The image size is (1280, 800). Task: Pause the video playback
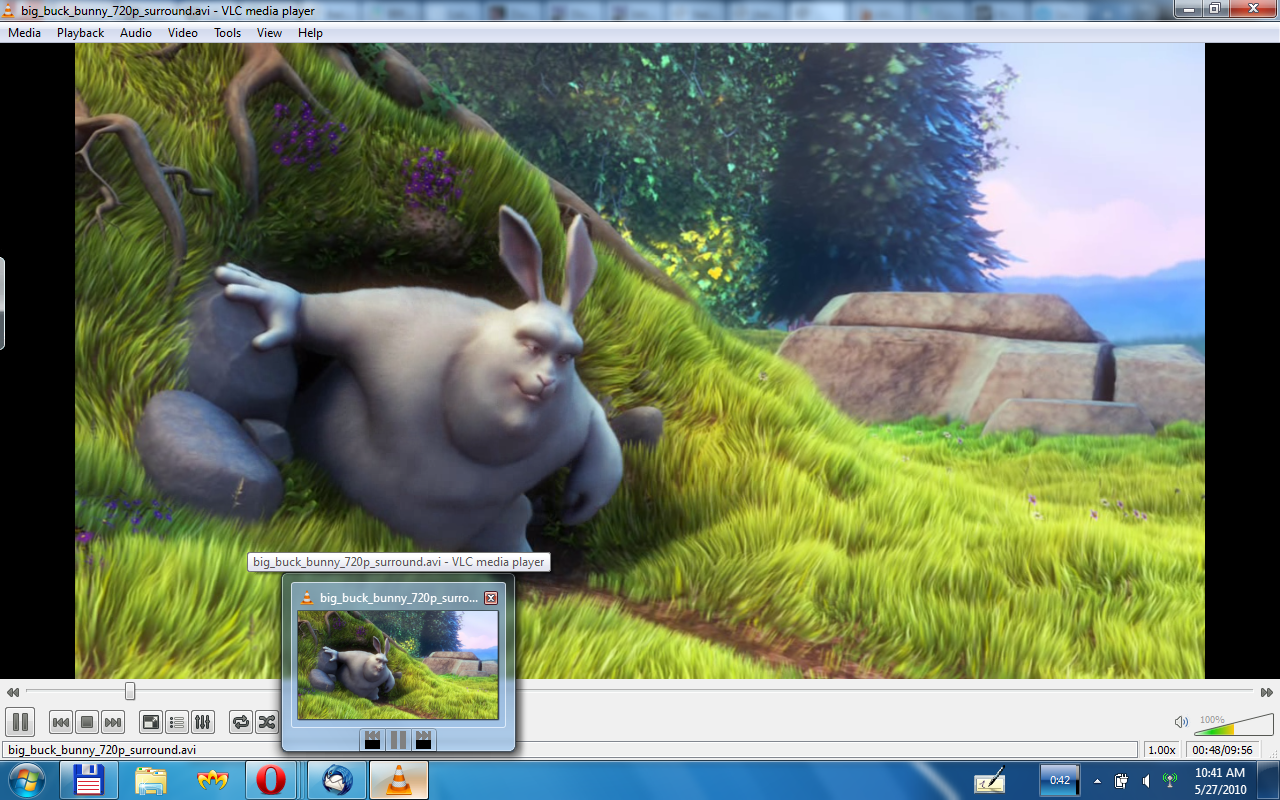point(20,722)
